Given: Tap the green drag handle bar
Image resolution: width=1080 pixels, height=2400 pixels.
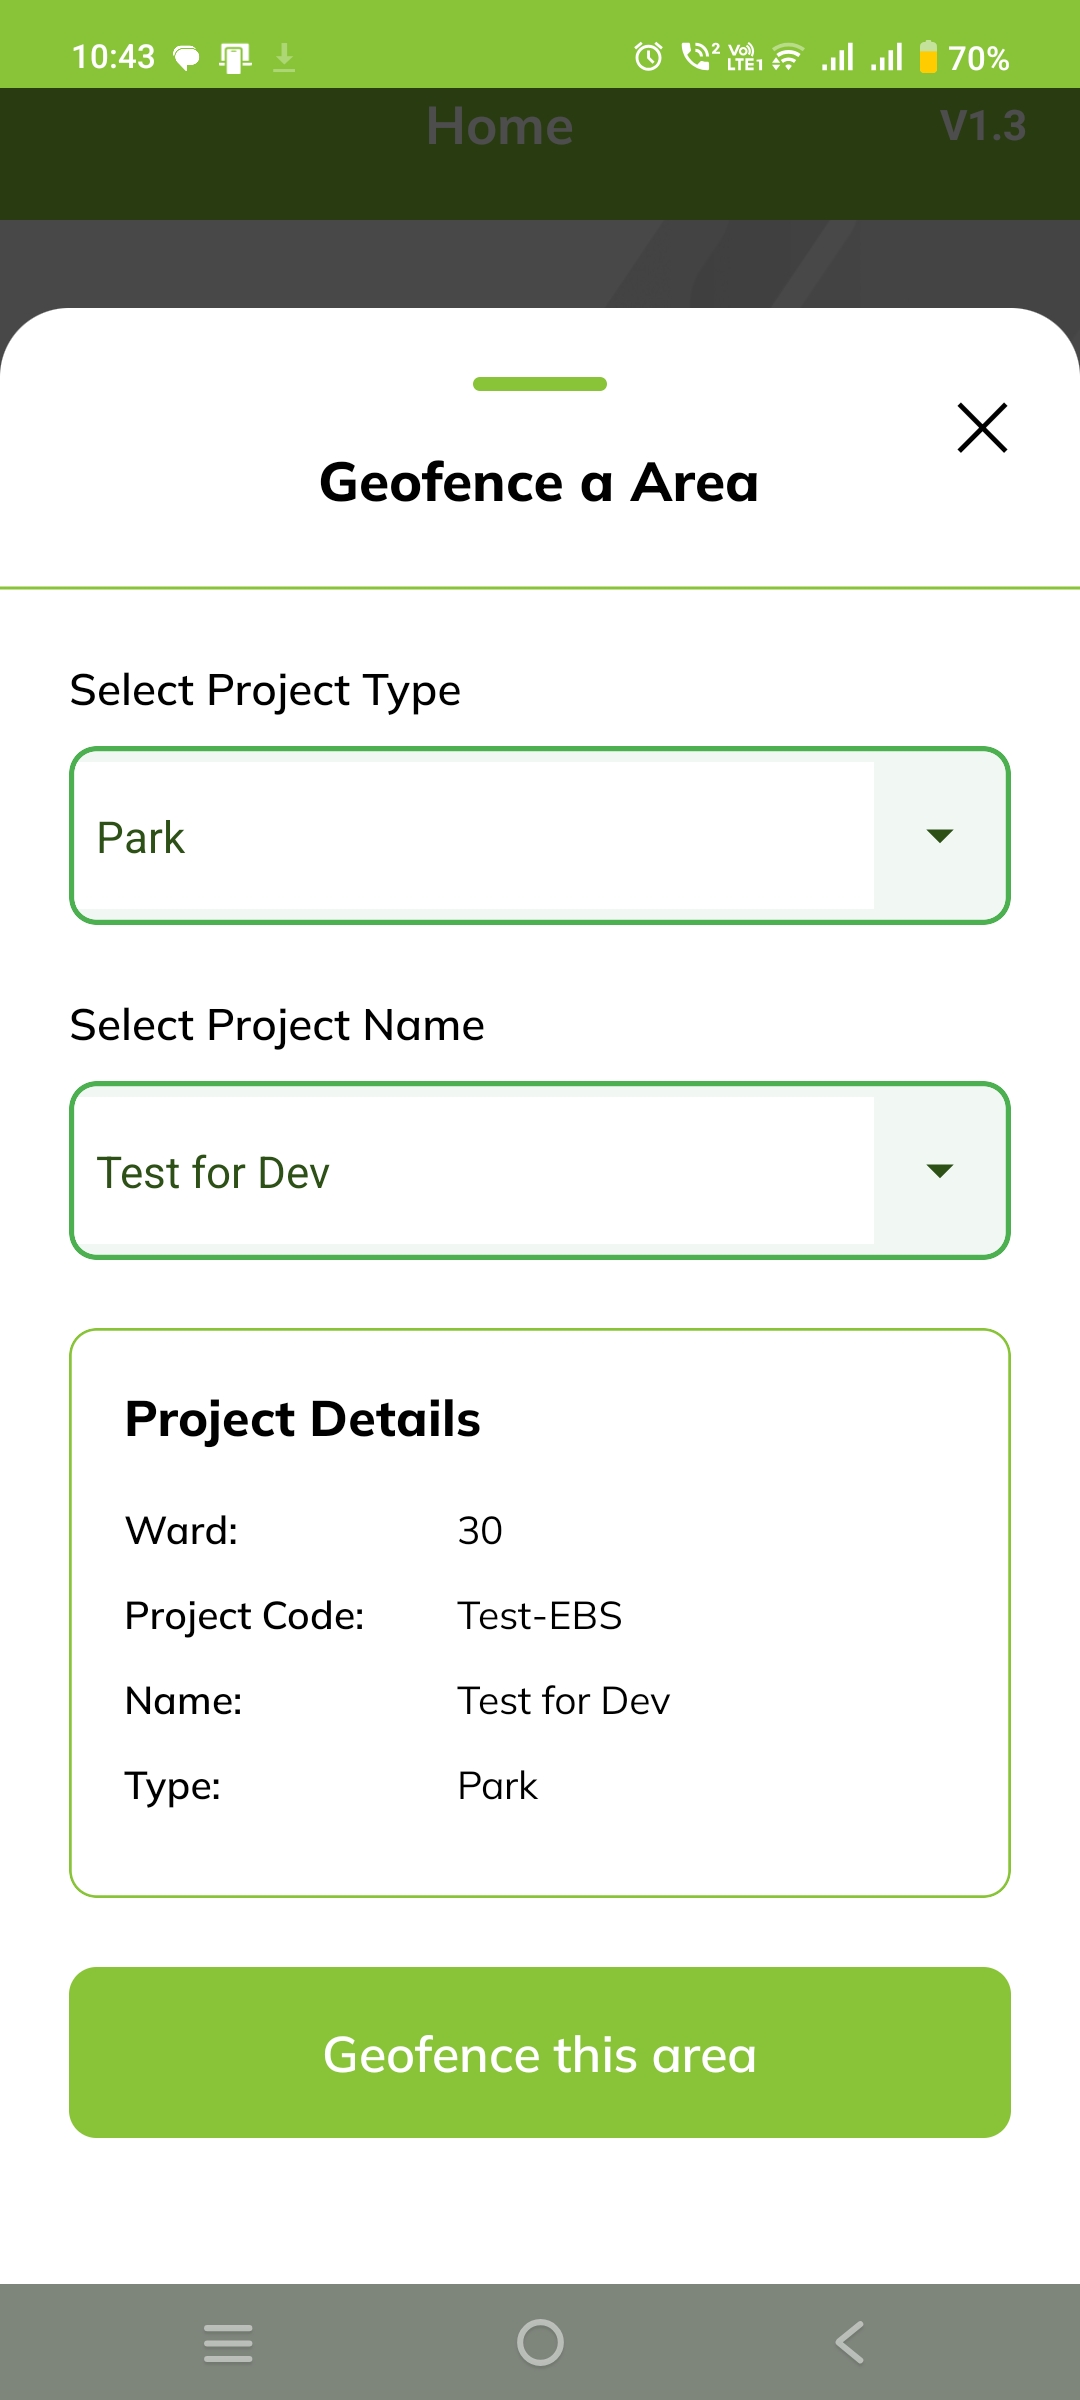Looking at the screenshot, I should (x=540, y=384).
